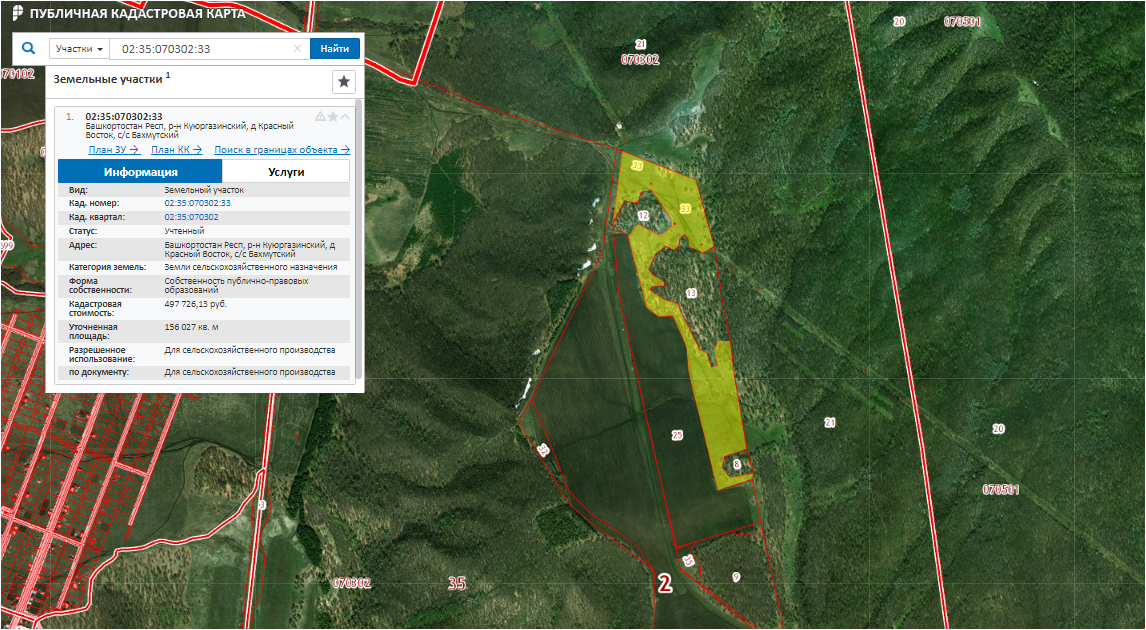Clear the search field with the X
The image size is (1146, 630).
click(x=297, y=49)
